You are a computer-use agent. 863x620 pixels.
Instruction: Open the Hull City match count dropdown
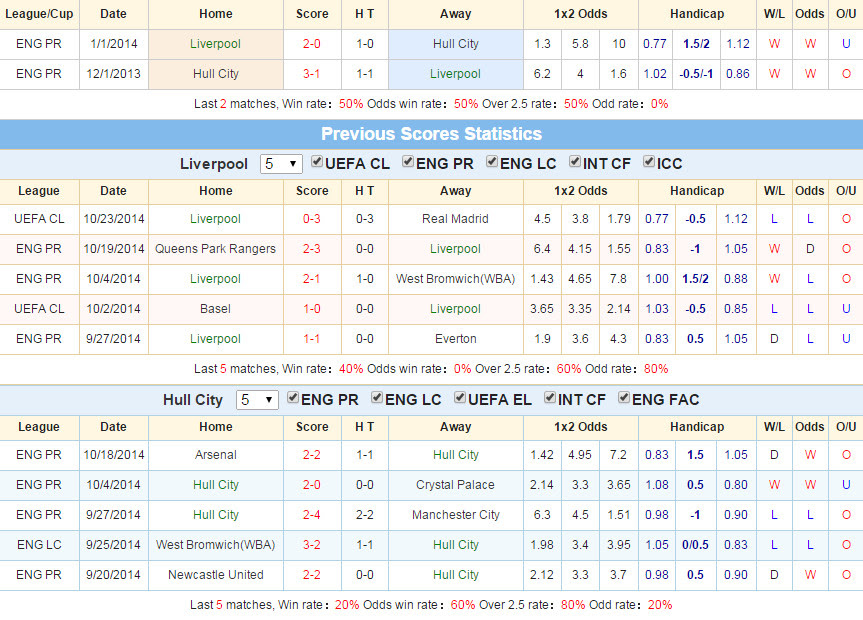pos(257,400)
